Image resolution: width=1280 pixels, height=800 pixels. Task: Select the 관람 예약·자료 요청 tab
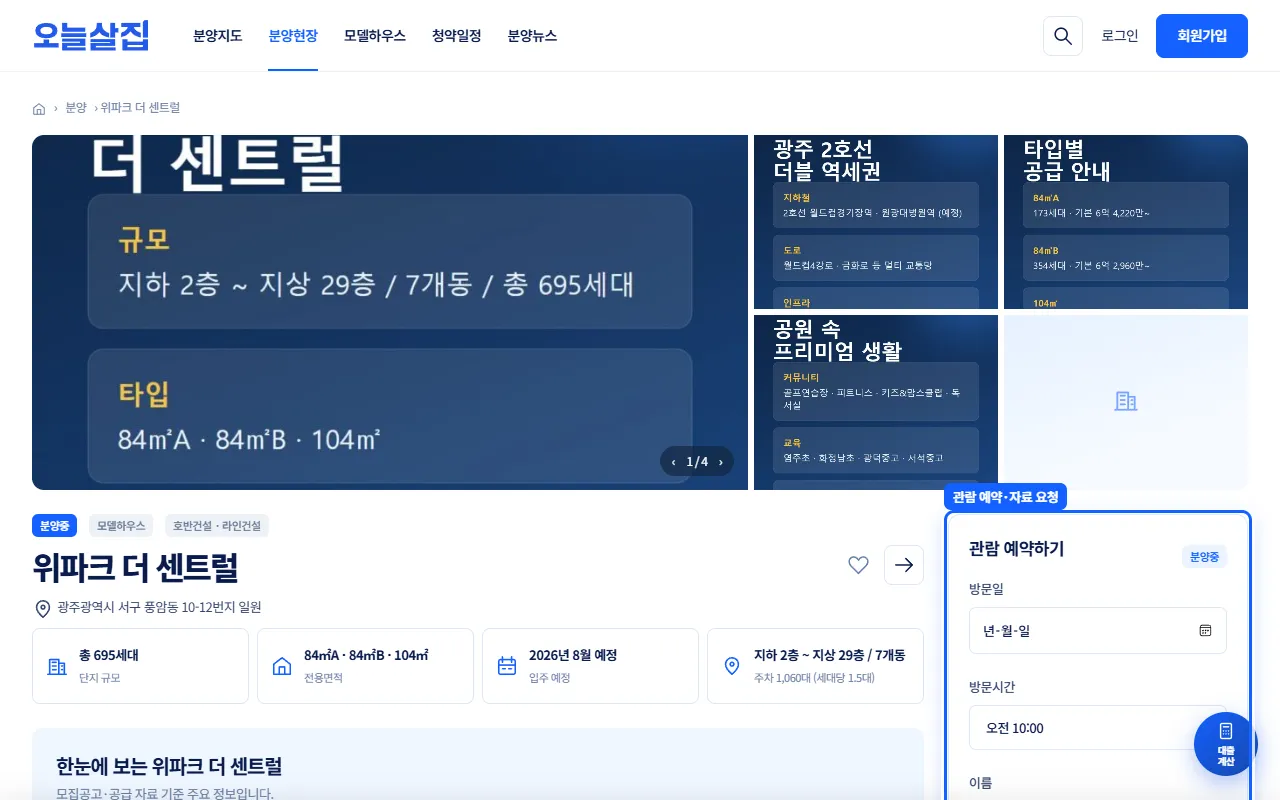click(1006, 497)
